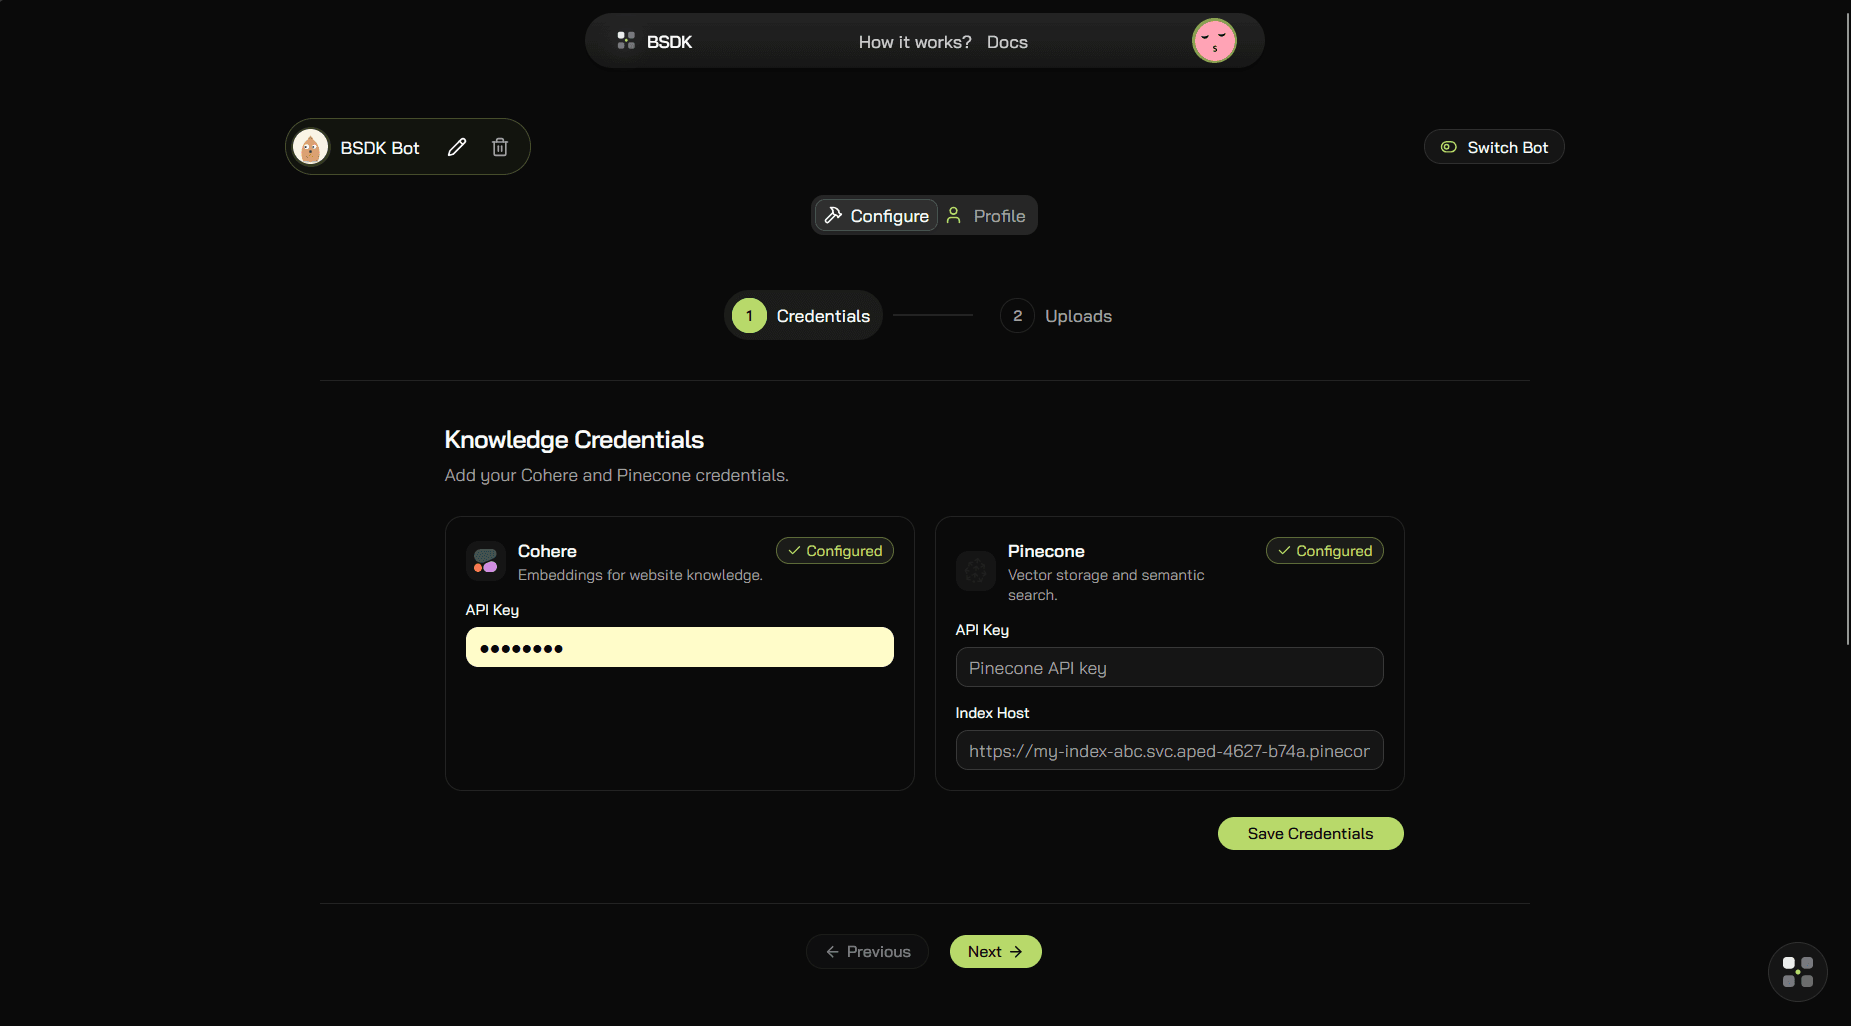Click 'Vector storage and semantic search.' text
Screen dimensions: 1851x1026
click(x=1106, y=585)
